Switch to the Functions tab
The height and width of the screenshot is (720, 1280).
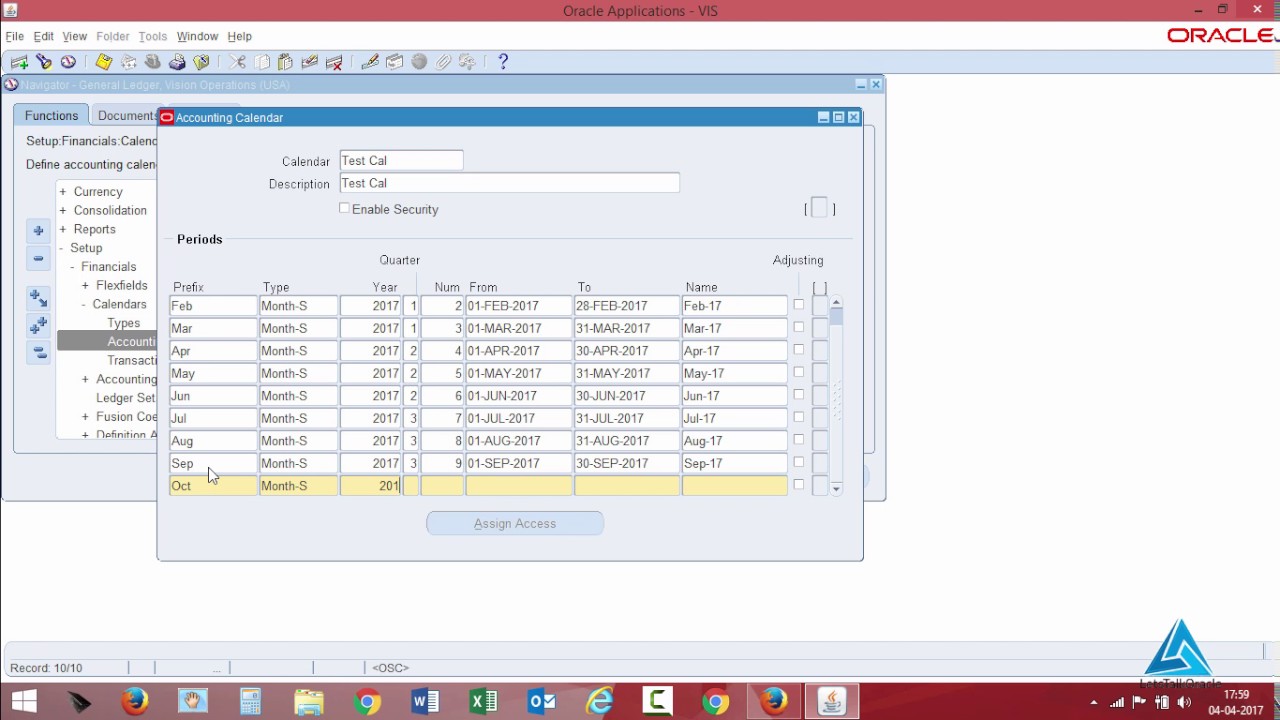click(x=51, y=115)
